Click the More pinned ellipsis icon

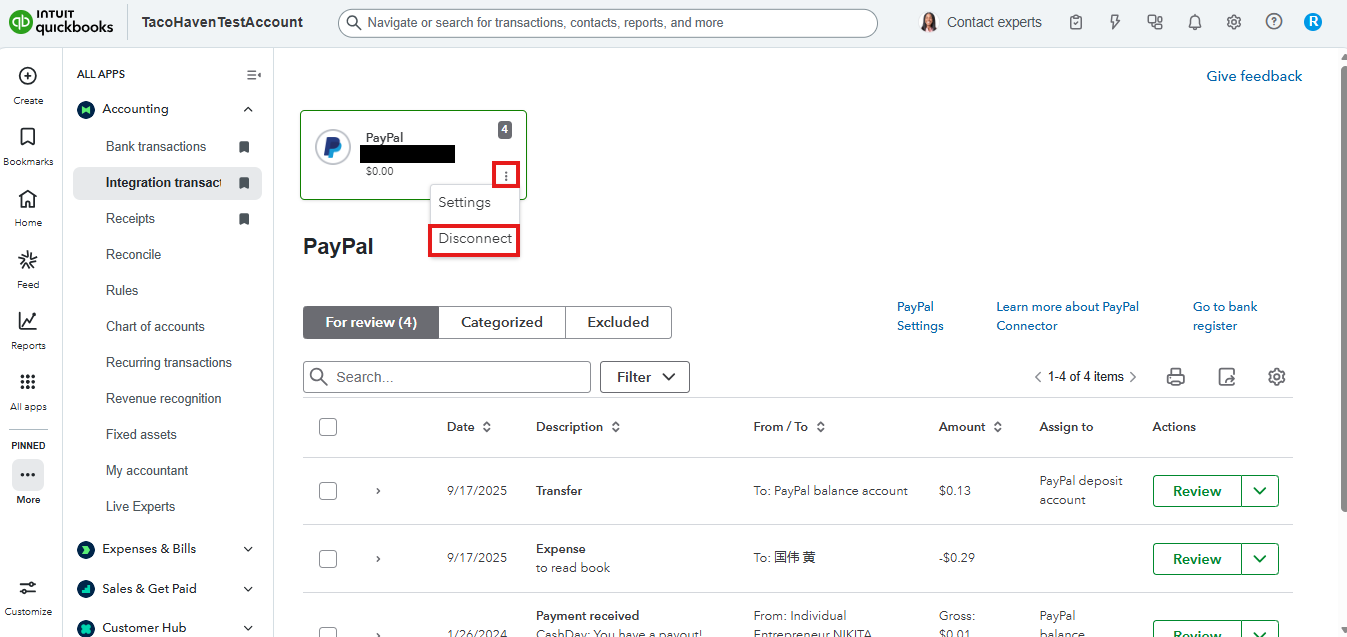[28, 474]
